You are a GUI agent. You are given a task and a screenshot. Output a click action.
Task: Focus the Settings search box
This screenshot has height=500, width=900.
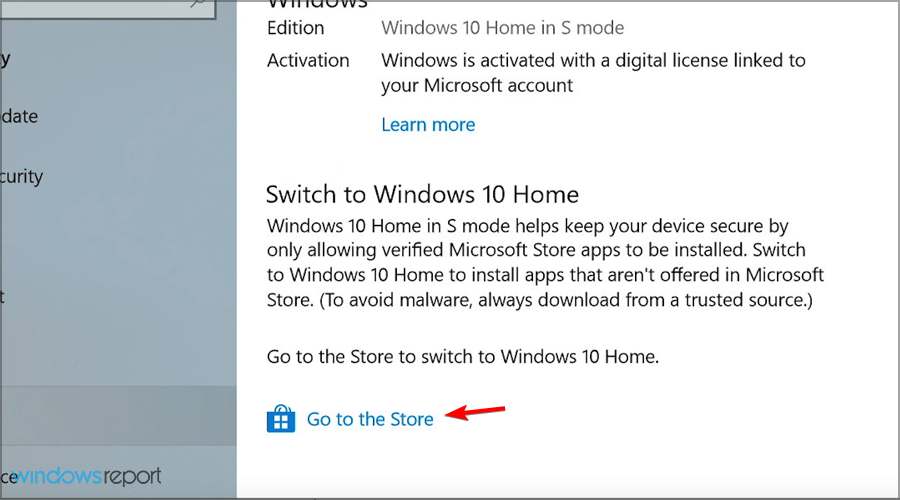pos(100,4)
